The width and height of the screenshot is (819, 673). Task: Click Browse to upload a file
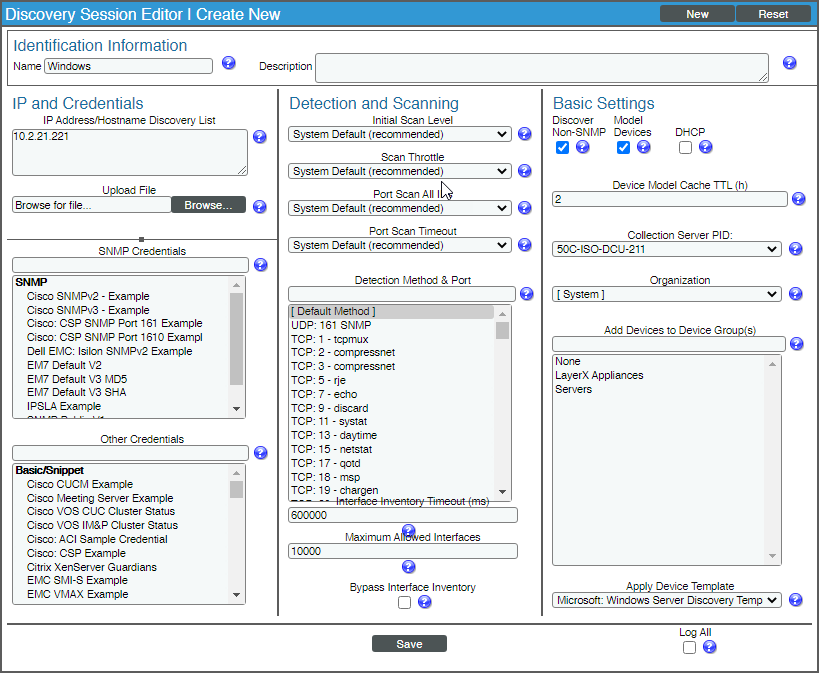[x=208, y=204]
